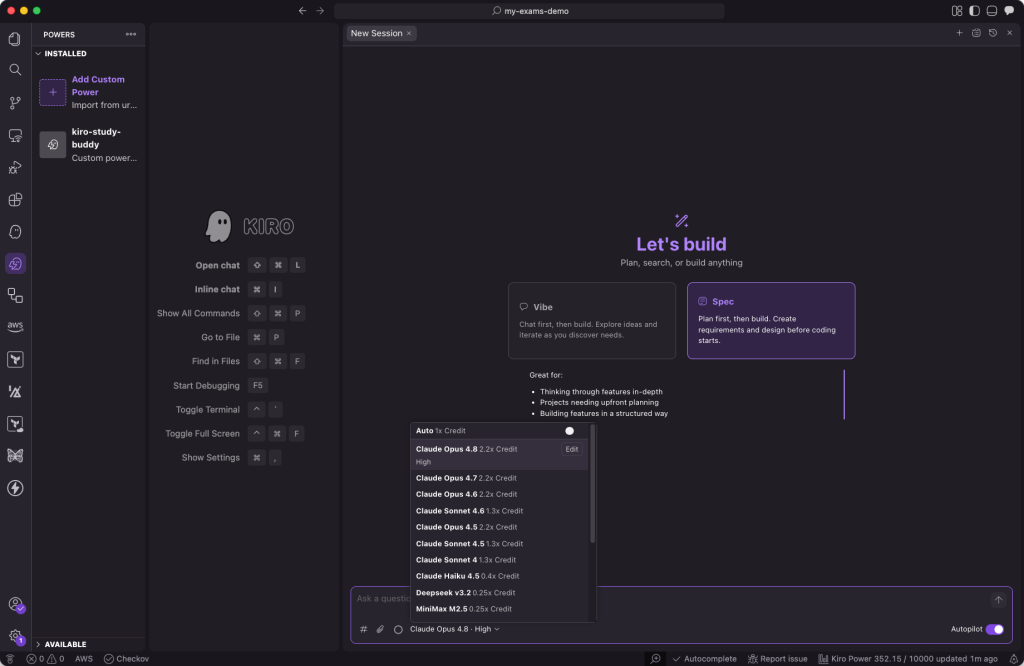Toggle the Auto model switch
Image resolution: width=1024 pixels, height=666 pixels.
pyautogui.click(x=569, y=431)
